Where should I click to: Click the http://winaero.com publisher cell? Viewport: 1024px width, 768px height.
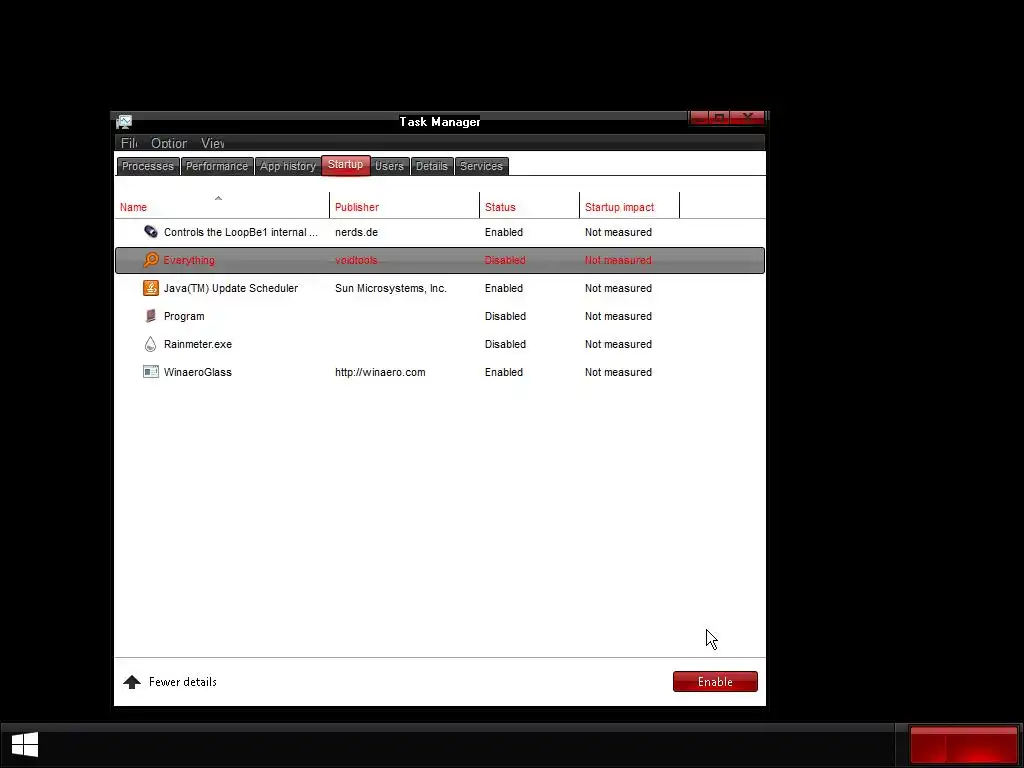(380, 372)
